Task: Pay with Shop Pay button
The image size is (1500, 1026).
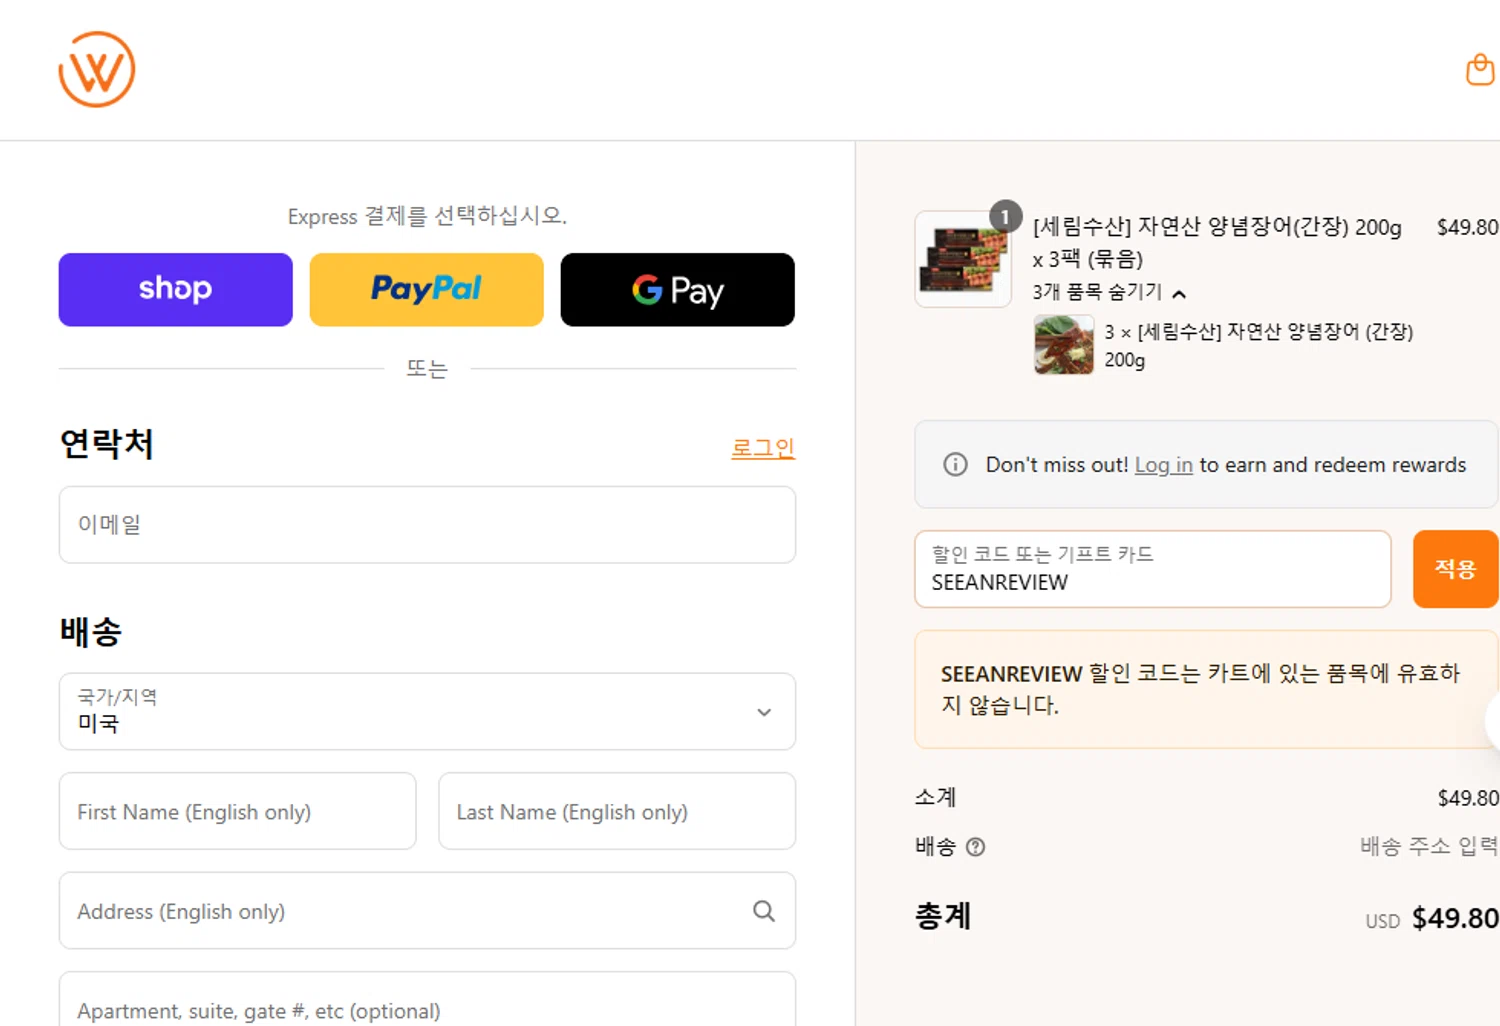Action: pyautogui.click(x=175, y=289)
